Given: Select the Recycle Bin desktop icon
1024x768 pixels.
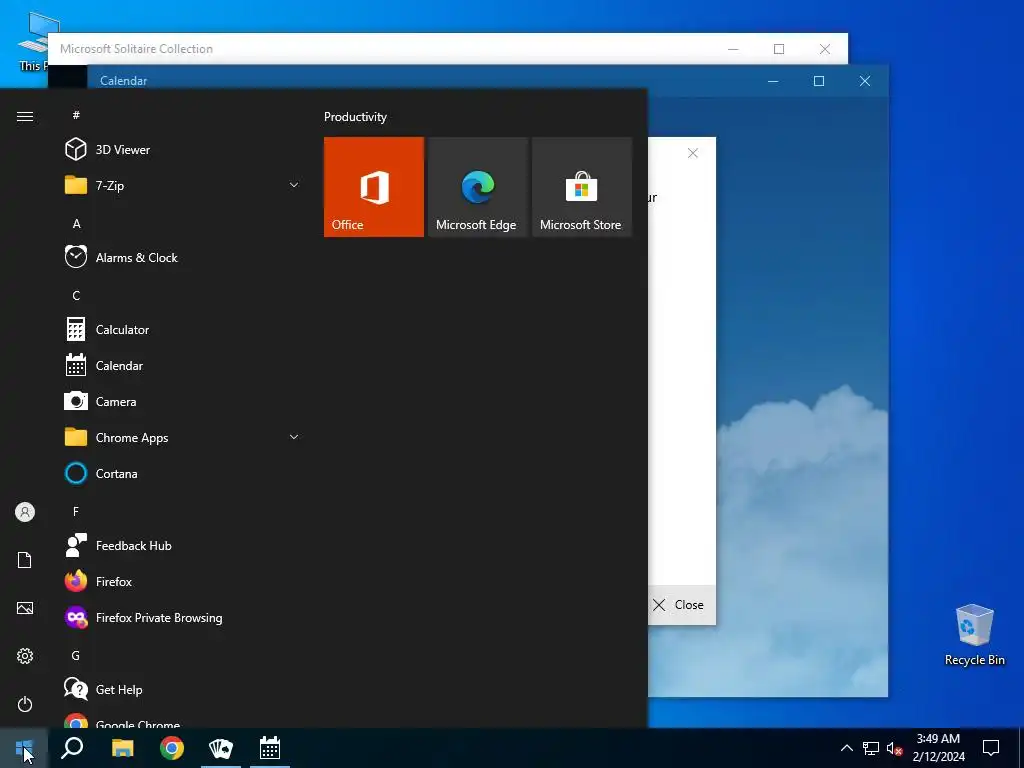Looking at the screenshot, I should click(974, 635).
